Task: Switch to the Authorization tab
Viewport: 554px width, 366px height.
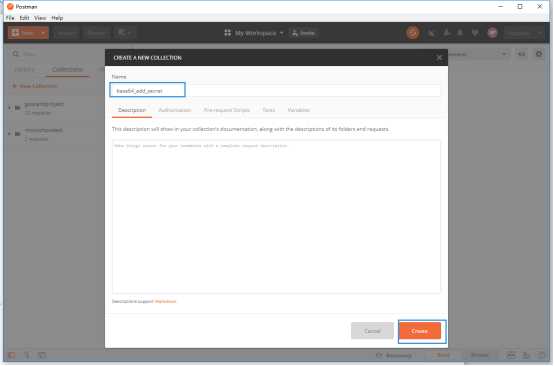Action: [175, 110]
